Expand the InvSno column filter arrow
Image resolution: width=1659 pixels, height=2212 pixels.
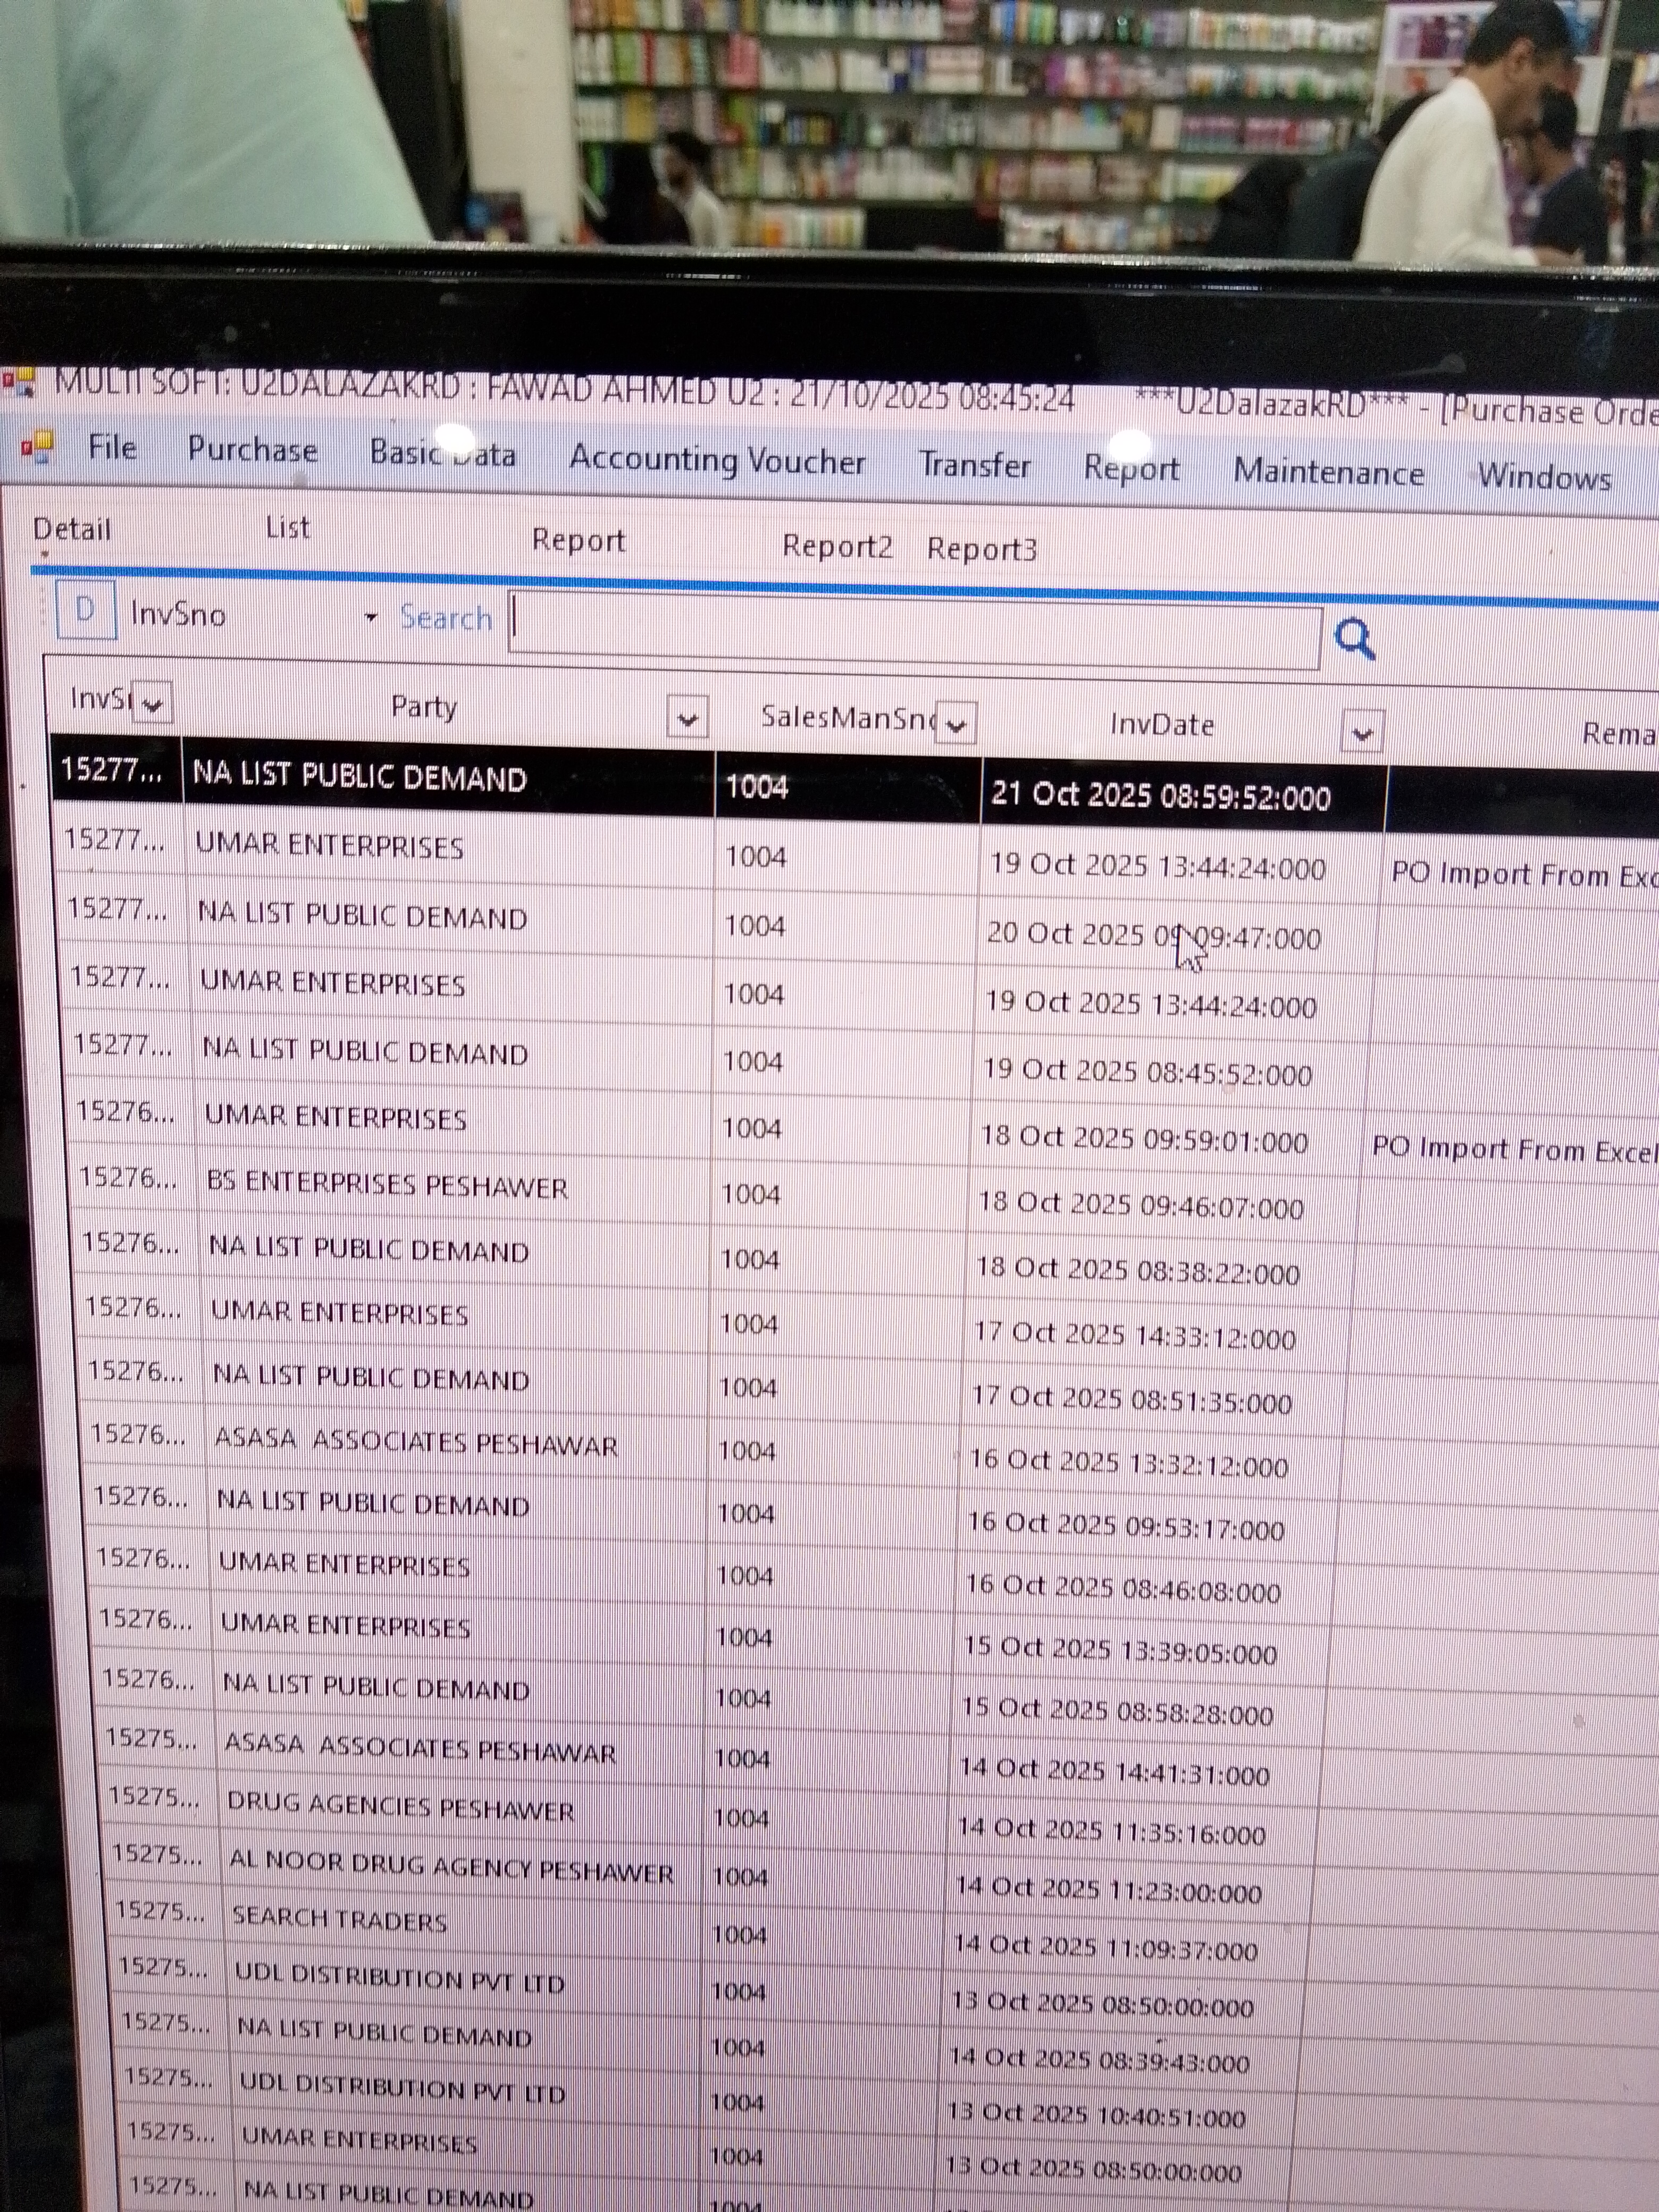(x=152, y=703)
